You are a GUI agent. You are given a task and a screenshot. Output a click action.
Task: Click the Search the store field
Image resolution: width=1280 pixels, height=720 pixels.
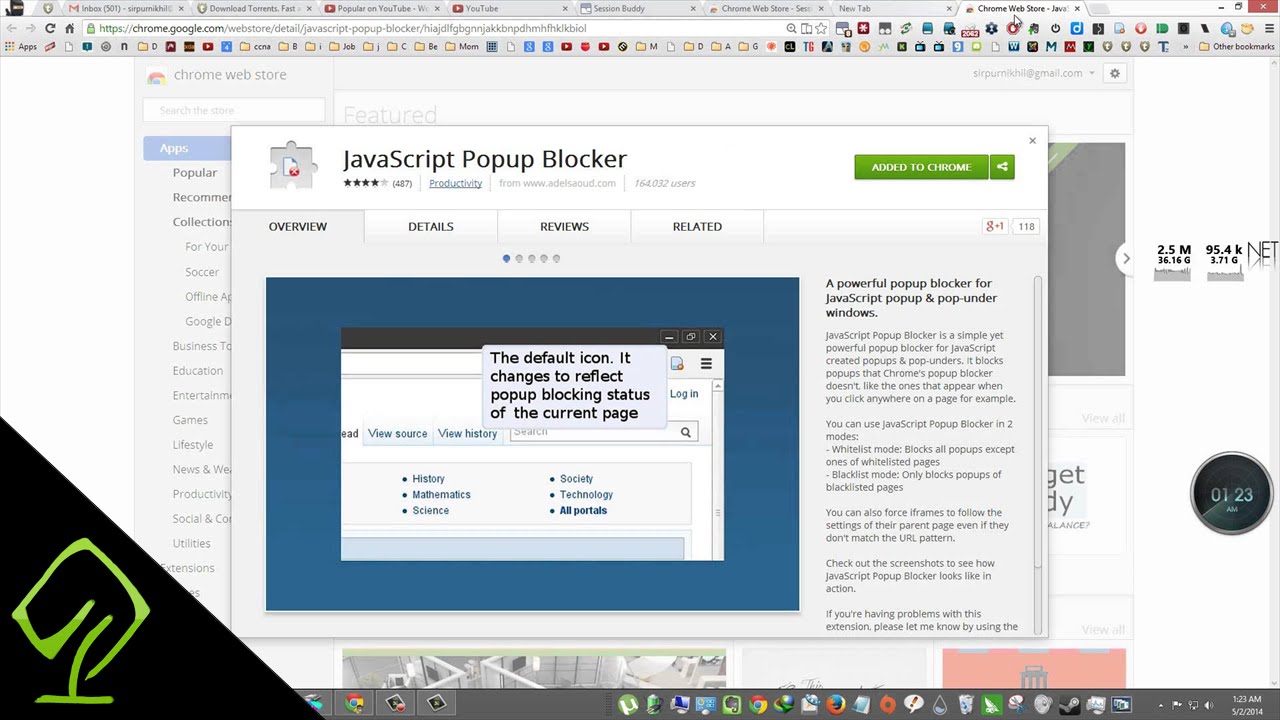pos(234,110)
